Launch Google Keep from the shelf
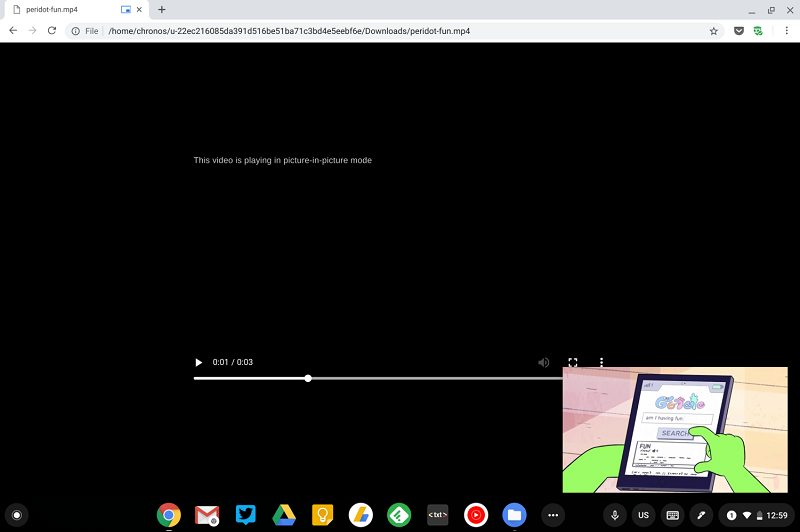800x532 pixels. pyautogui.click(x=322, y=515)
